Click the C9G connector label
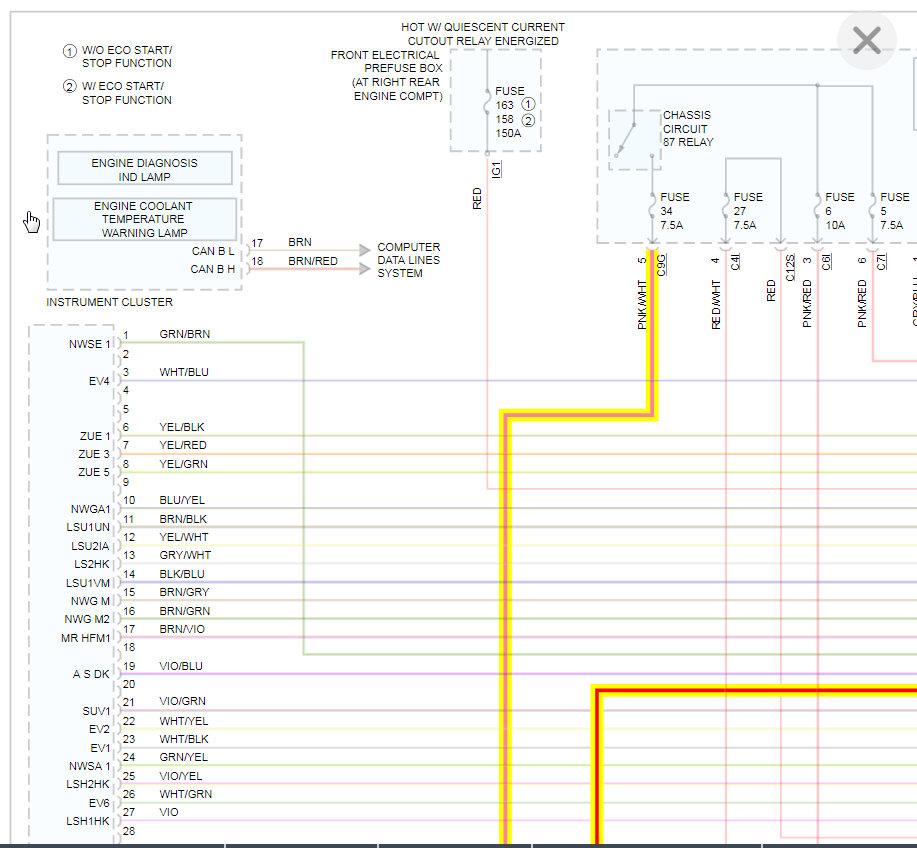The height and width of the screenshot is (848, 917). click(661, 264)
